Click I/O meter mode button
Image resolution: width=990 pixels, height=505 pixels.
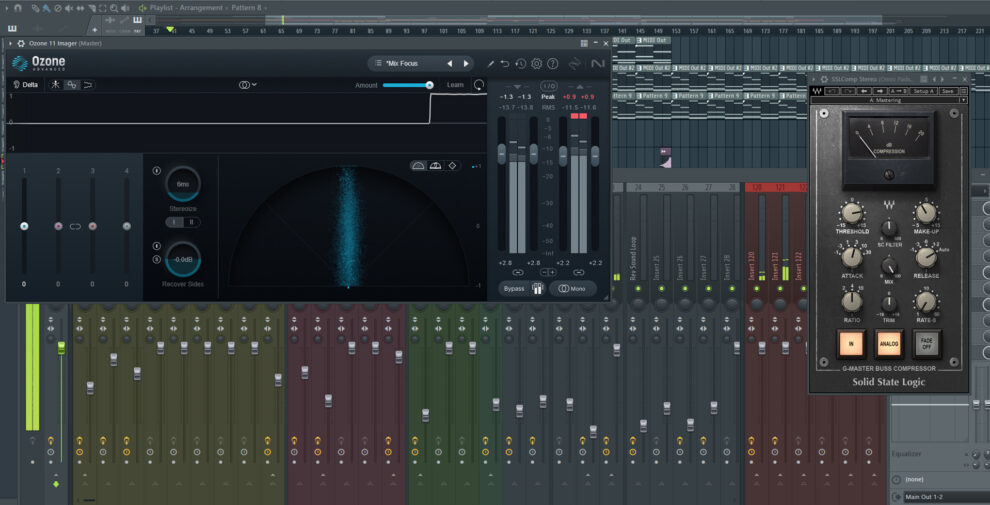[x=549, y=85]
